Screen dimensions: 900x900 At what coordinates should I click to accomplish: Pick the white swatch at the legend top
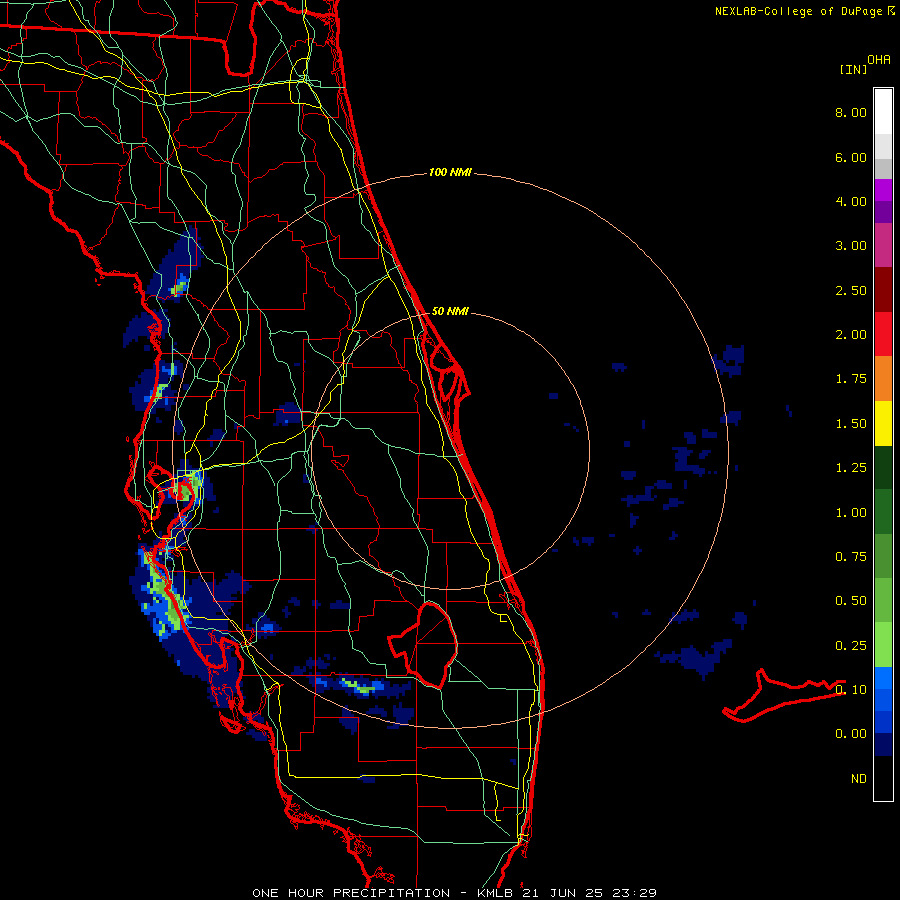883,112
